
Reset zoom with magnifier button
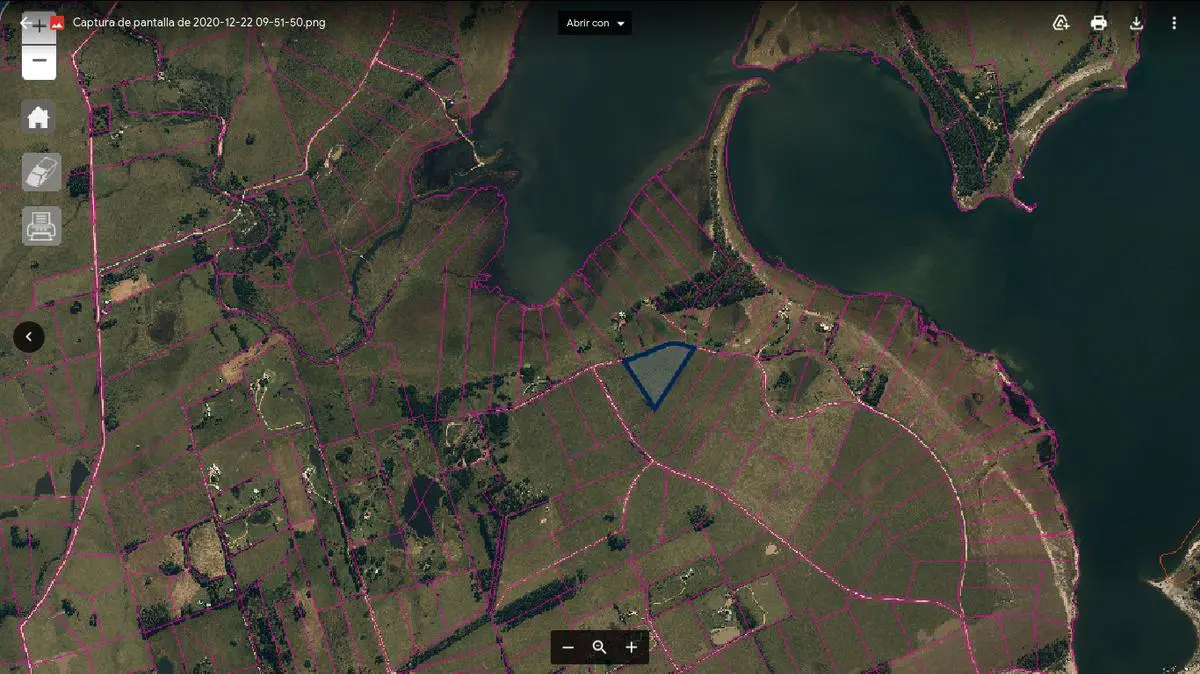[600, 647]
